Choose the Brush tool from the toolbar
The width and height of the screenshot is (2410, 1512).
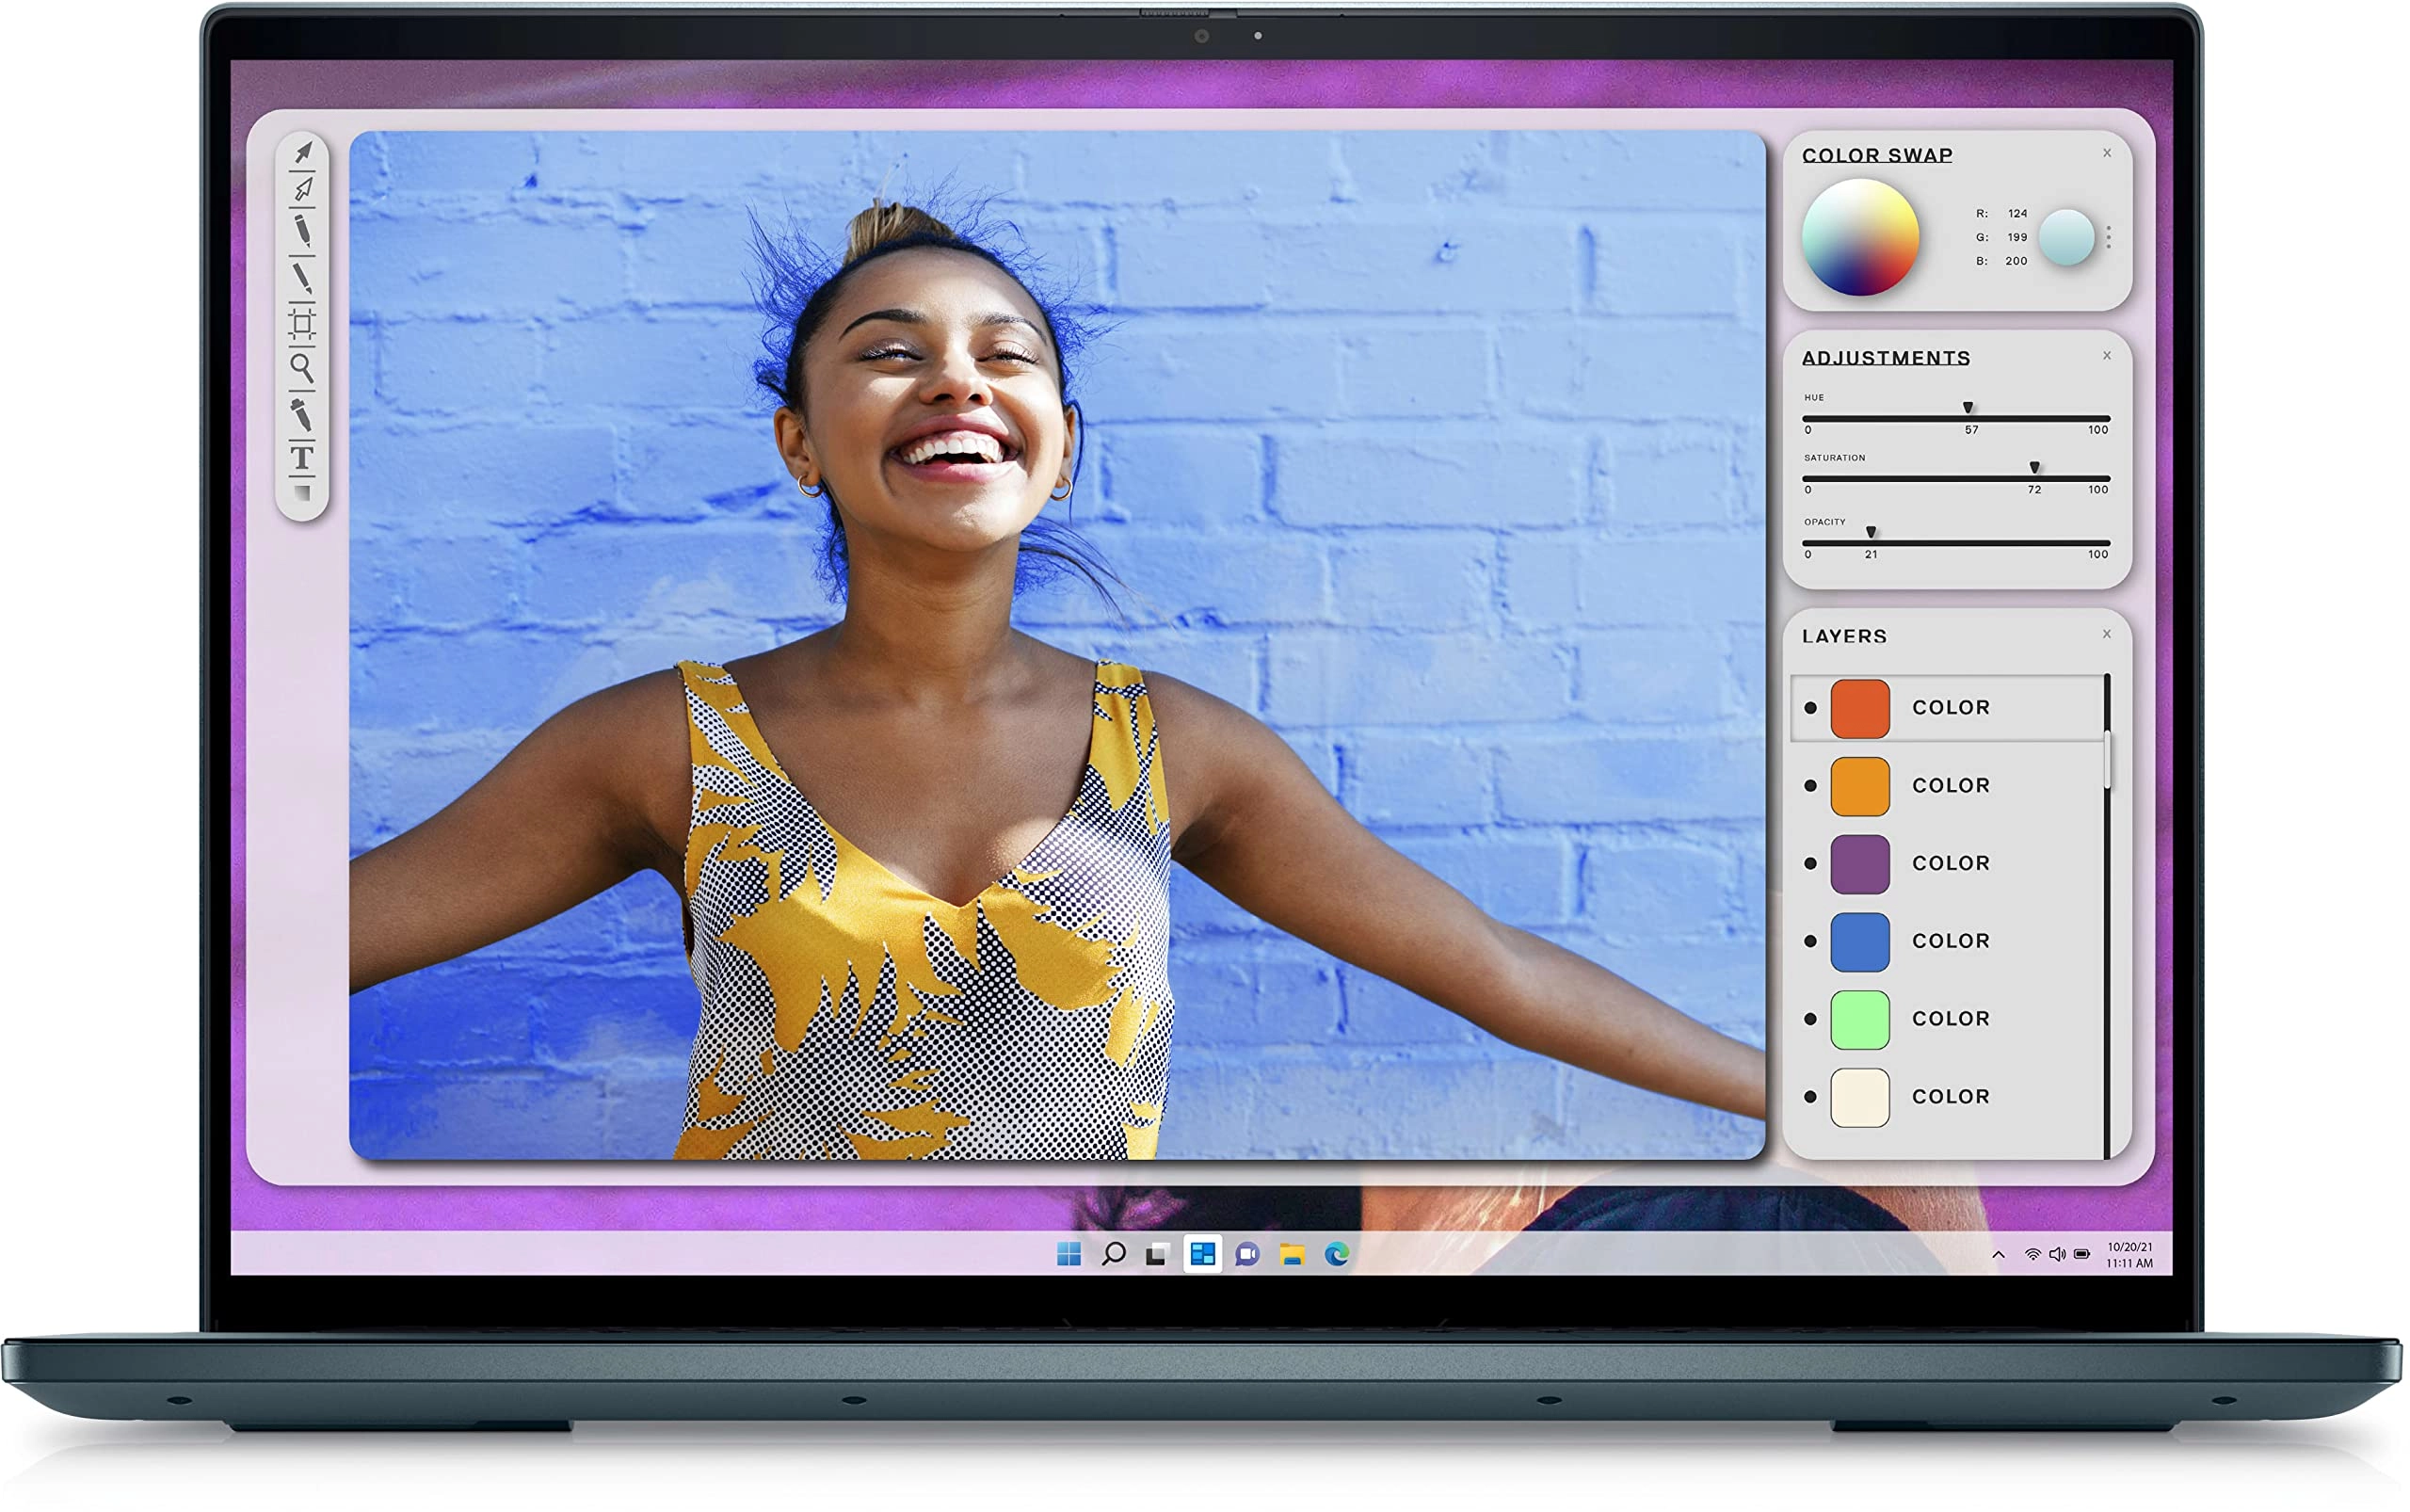point(305,273)
